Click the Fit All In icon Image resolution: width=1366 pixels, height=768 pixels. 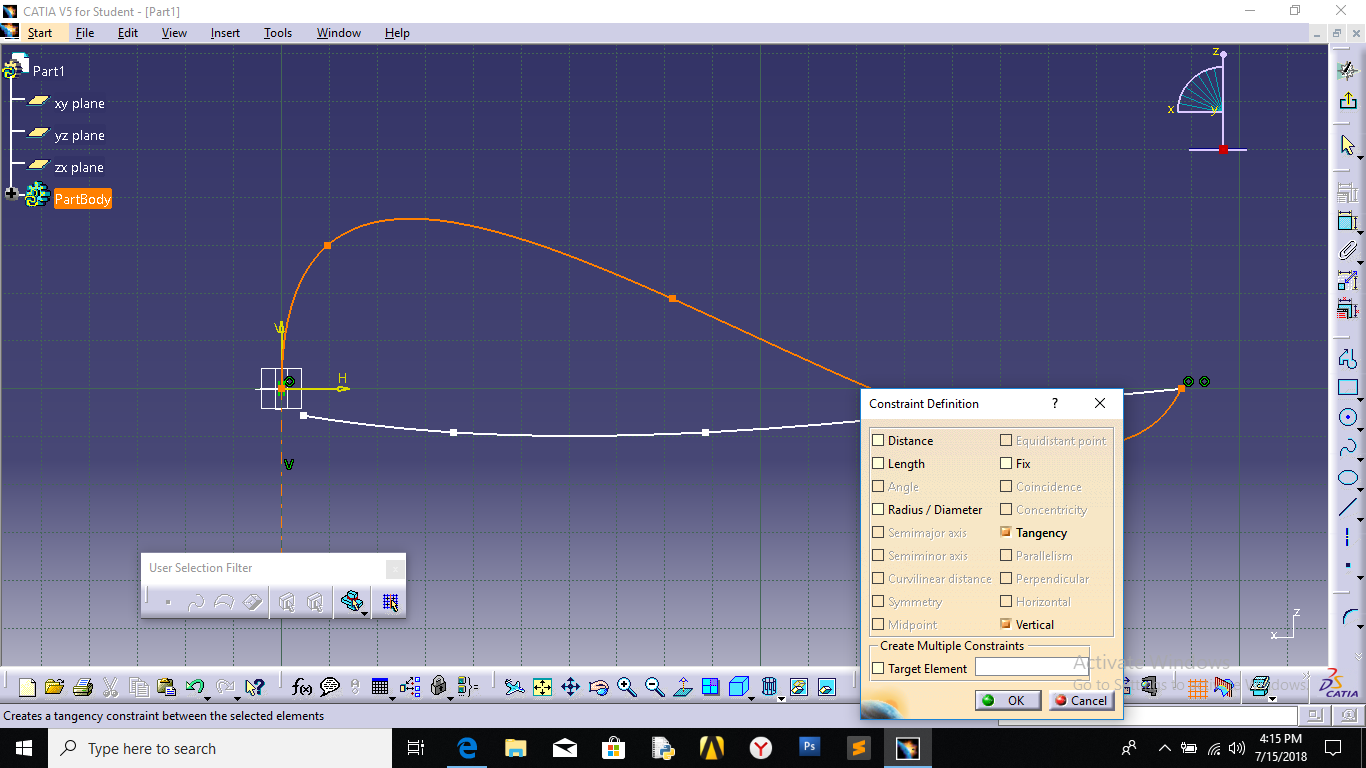point(543,687)
